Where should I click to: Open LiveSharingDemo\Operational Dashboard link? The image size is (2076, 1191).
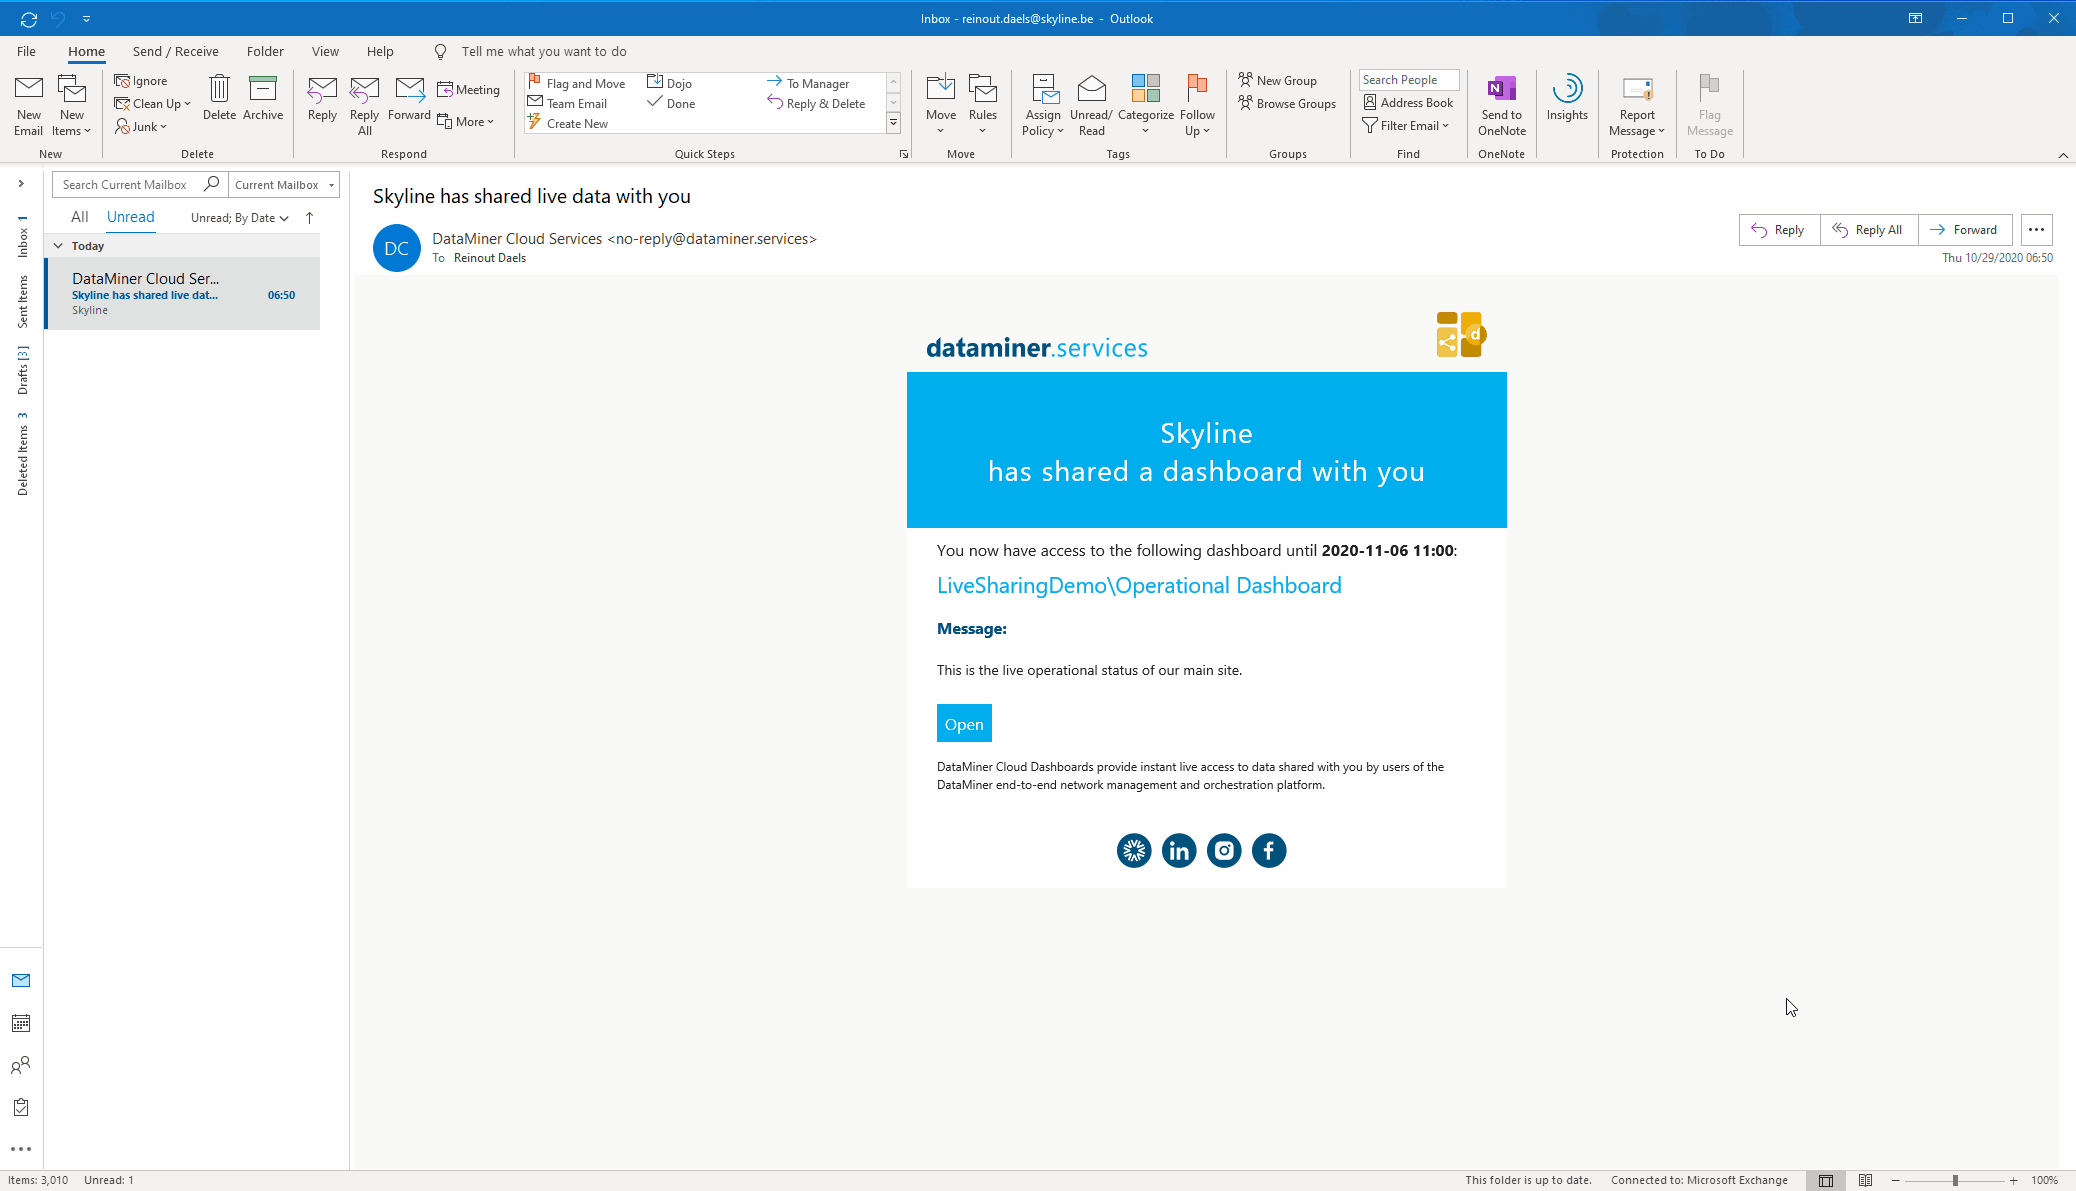click(x=1139, y=586)
